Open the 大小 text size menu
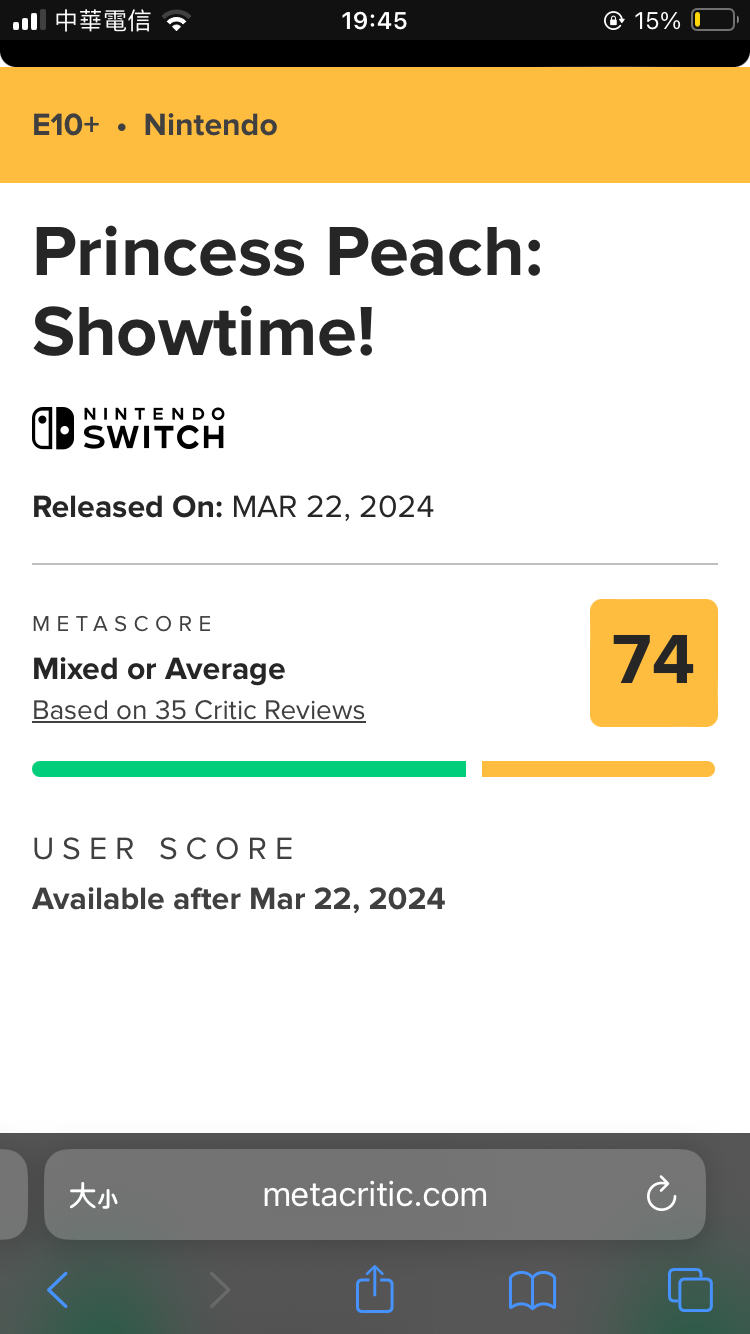Image resolution: width=750 pixels, height=1334 pixels. (93, 1196)
